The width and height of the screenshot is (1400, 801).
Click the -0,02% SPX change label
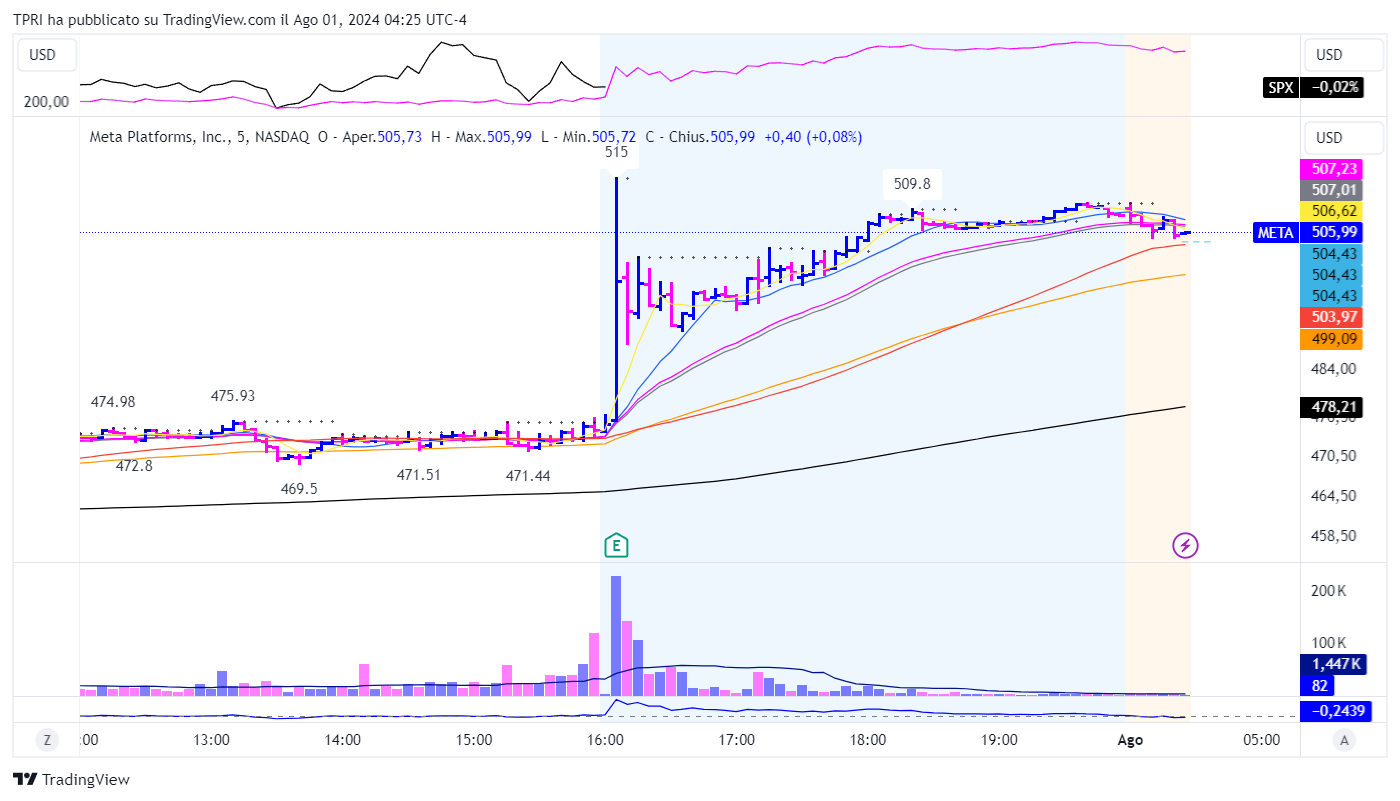click(x=1331, y=87)
